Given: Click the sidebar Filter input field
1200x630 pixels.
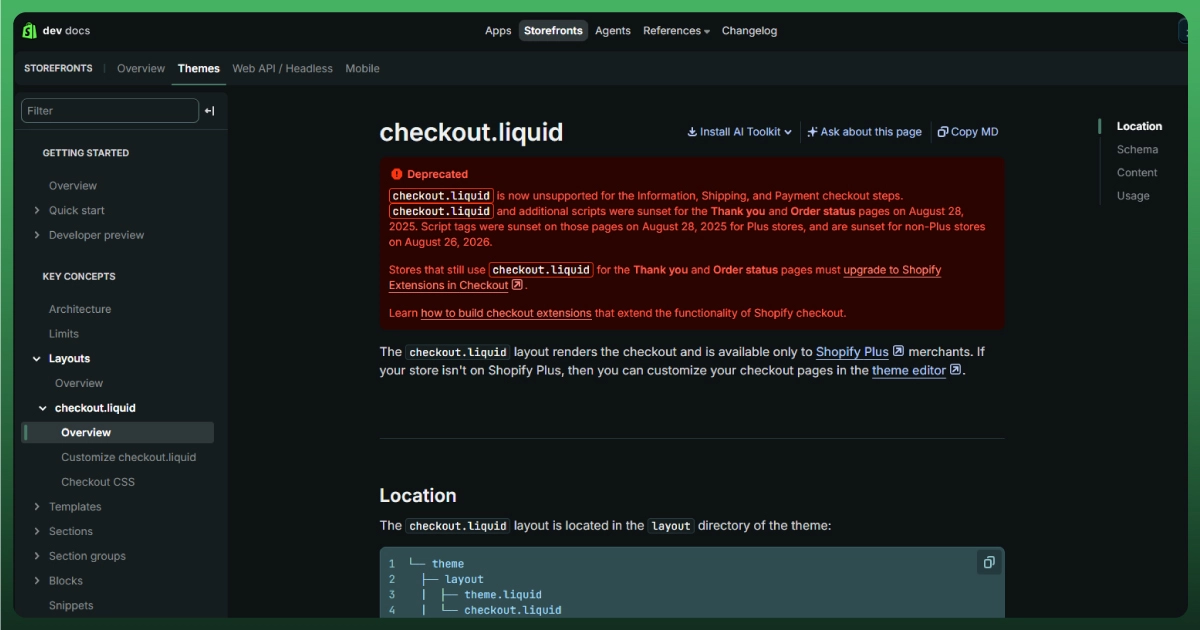Looking at the screenshot, I should [110, 111].
